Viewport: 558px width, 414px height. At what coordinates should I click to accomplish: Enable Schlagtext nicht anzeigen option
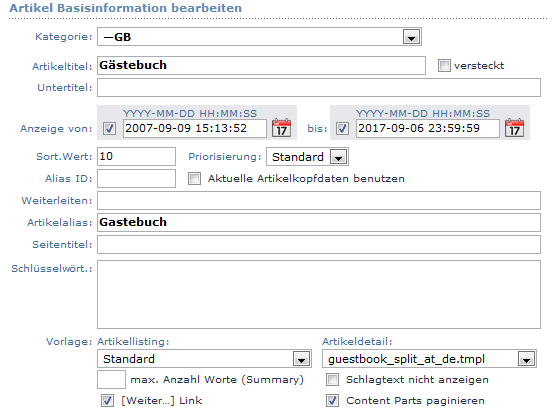pos(332,379)
